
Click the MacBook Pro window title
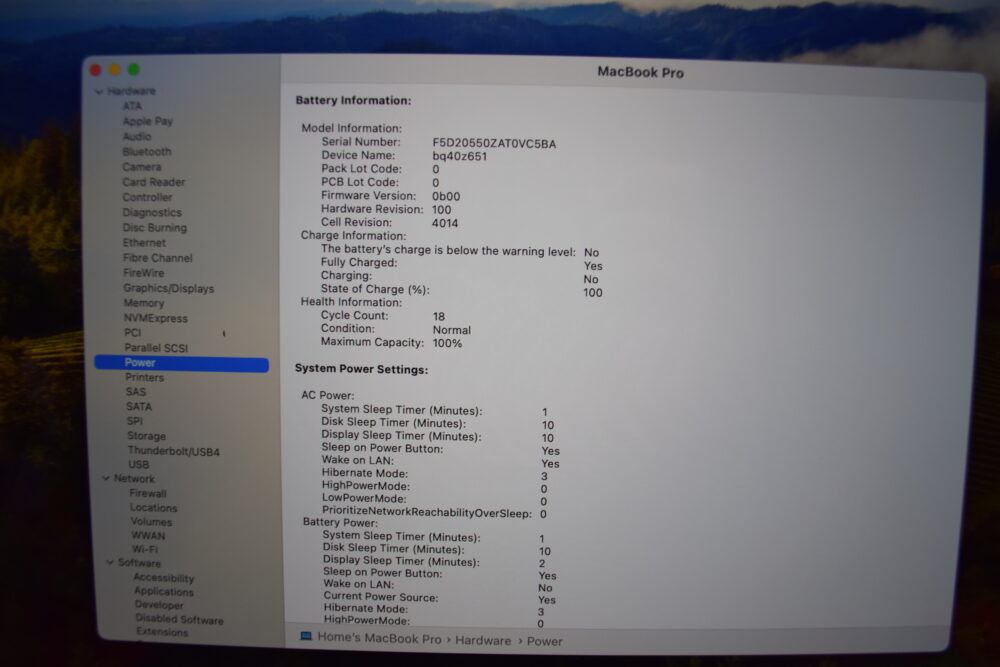pos(640,72)
